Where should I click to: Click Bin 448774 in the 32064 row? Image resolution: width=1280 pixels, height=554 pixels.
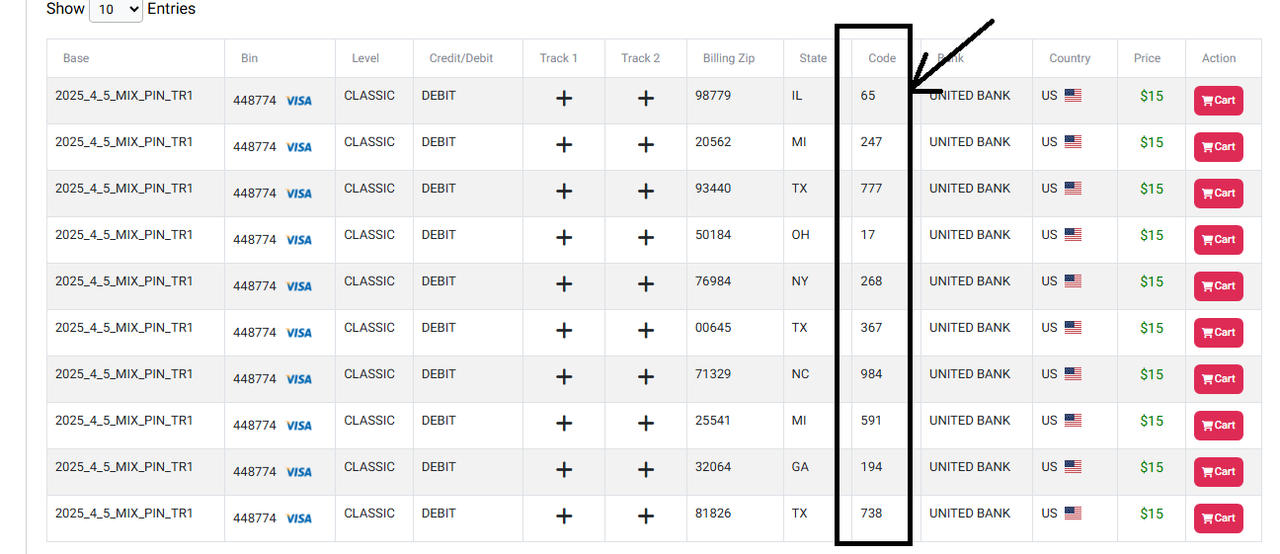click(x=255, y=472)
